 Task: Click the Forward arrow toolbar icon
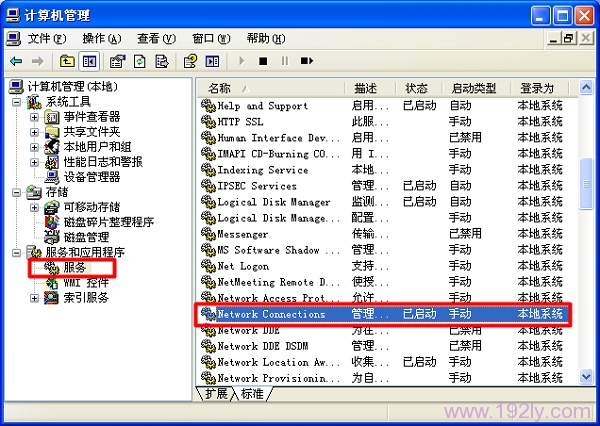[38, 61]
